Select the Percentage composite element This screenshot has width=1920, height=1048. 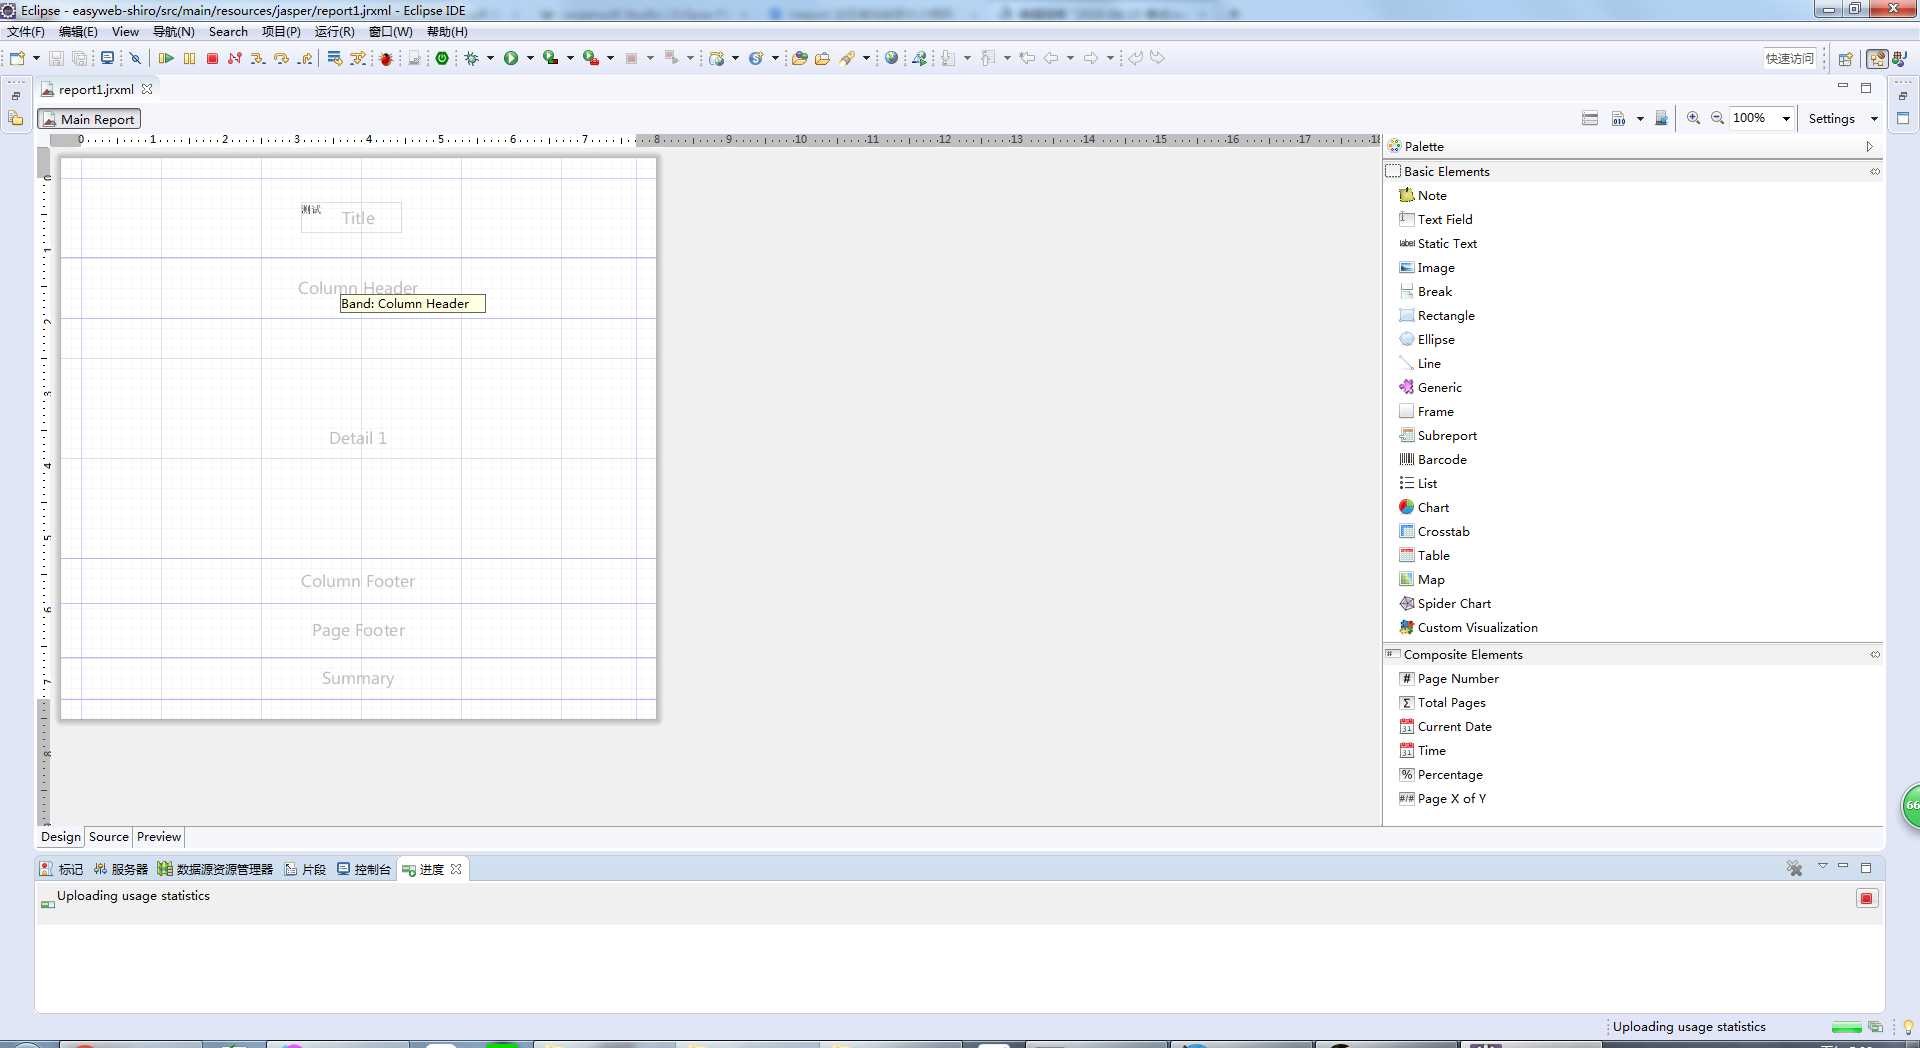(1441, 774)
